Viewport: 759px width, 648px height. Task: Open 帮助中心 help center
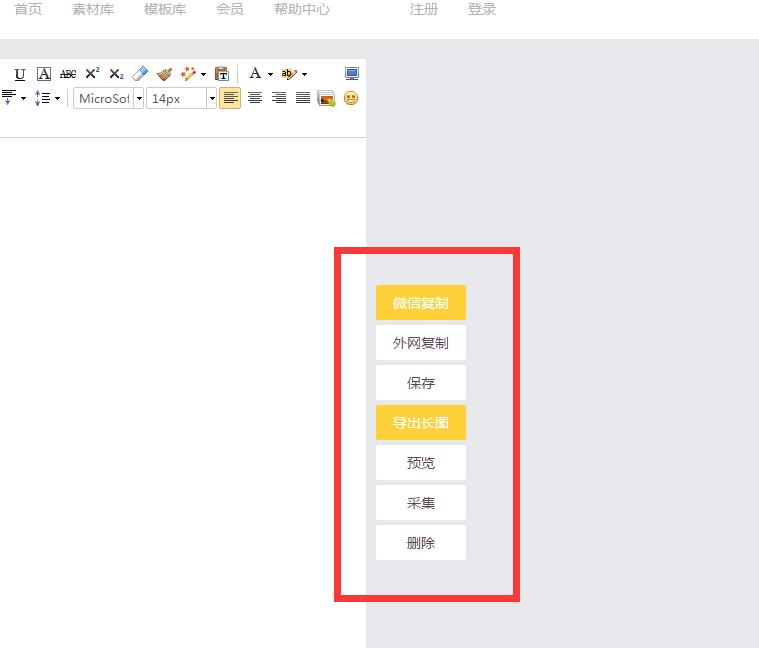302,9
